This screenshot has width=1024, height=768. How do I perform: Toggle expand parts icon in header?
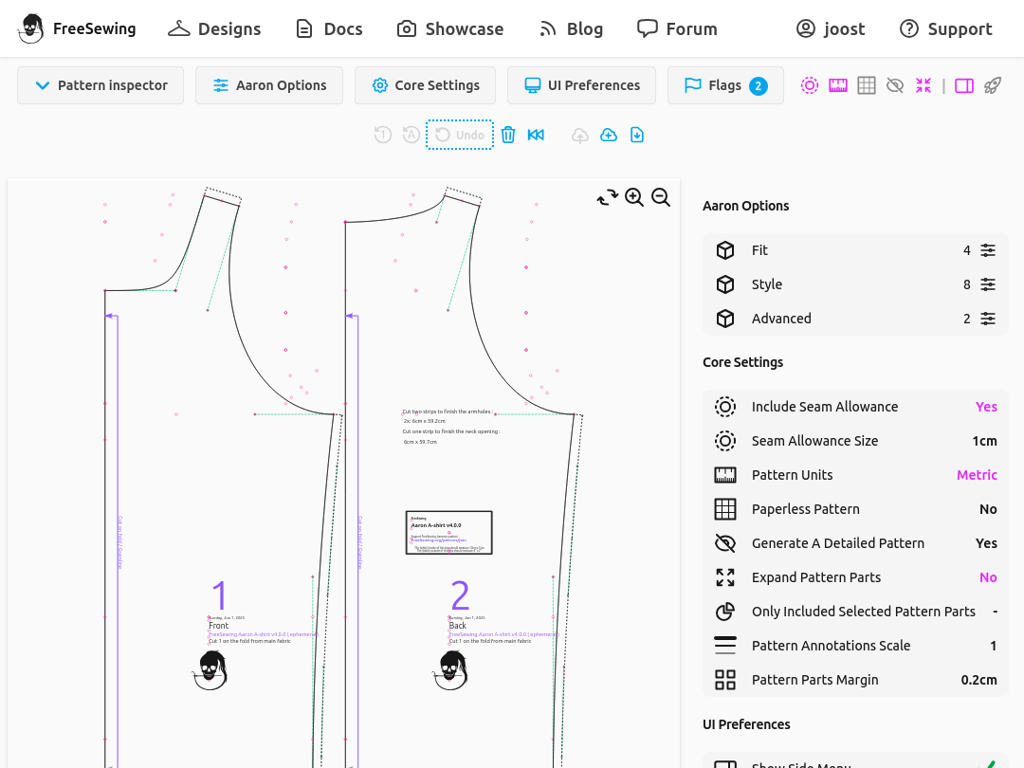point(923,86)
